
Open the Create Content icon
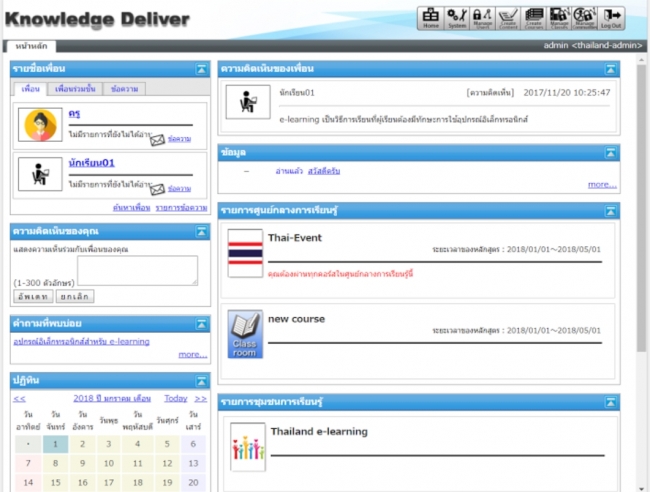point(508,18)
